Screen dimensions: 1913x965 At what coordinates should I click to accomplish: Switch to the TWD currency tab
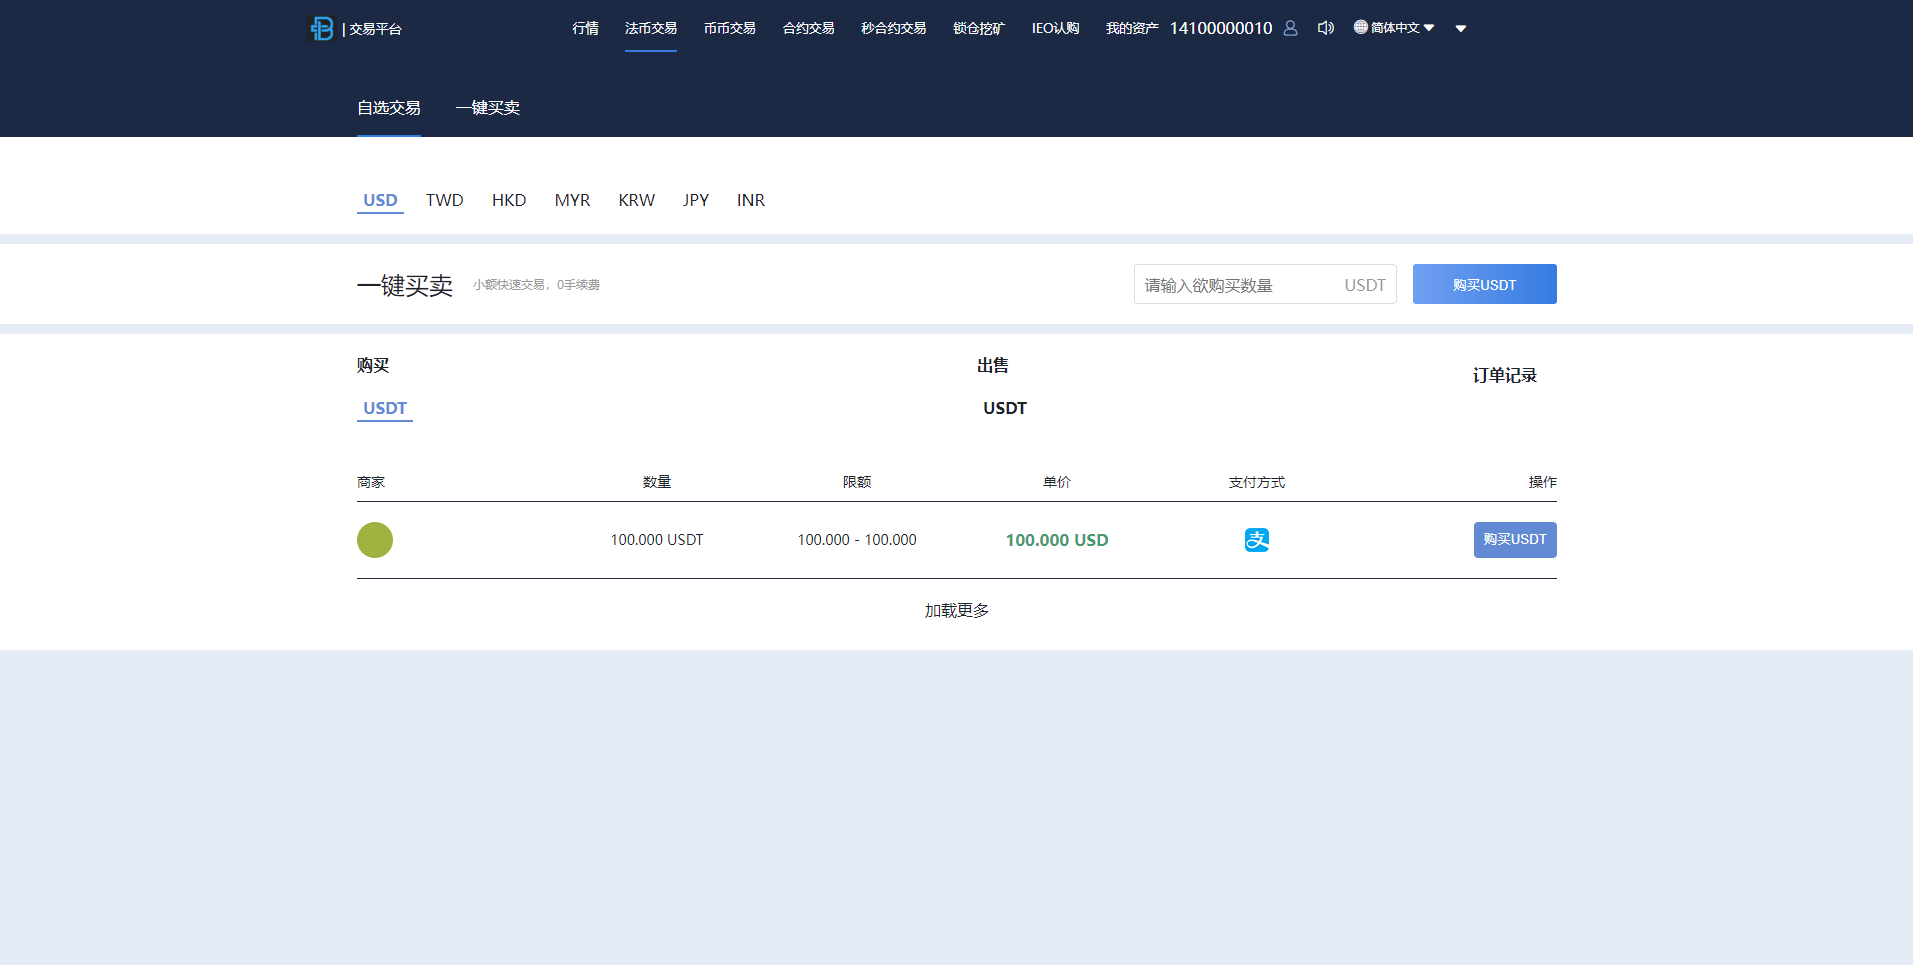[444, 200]
